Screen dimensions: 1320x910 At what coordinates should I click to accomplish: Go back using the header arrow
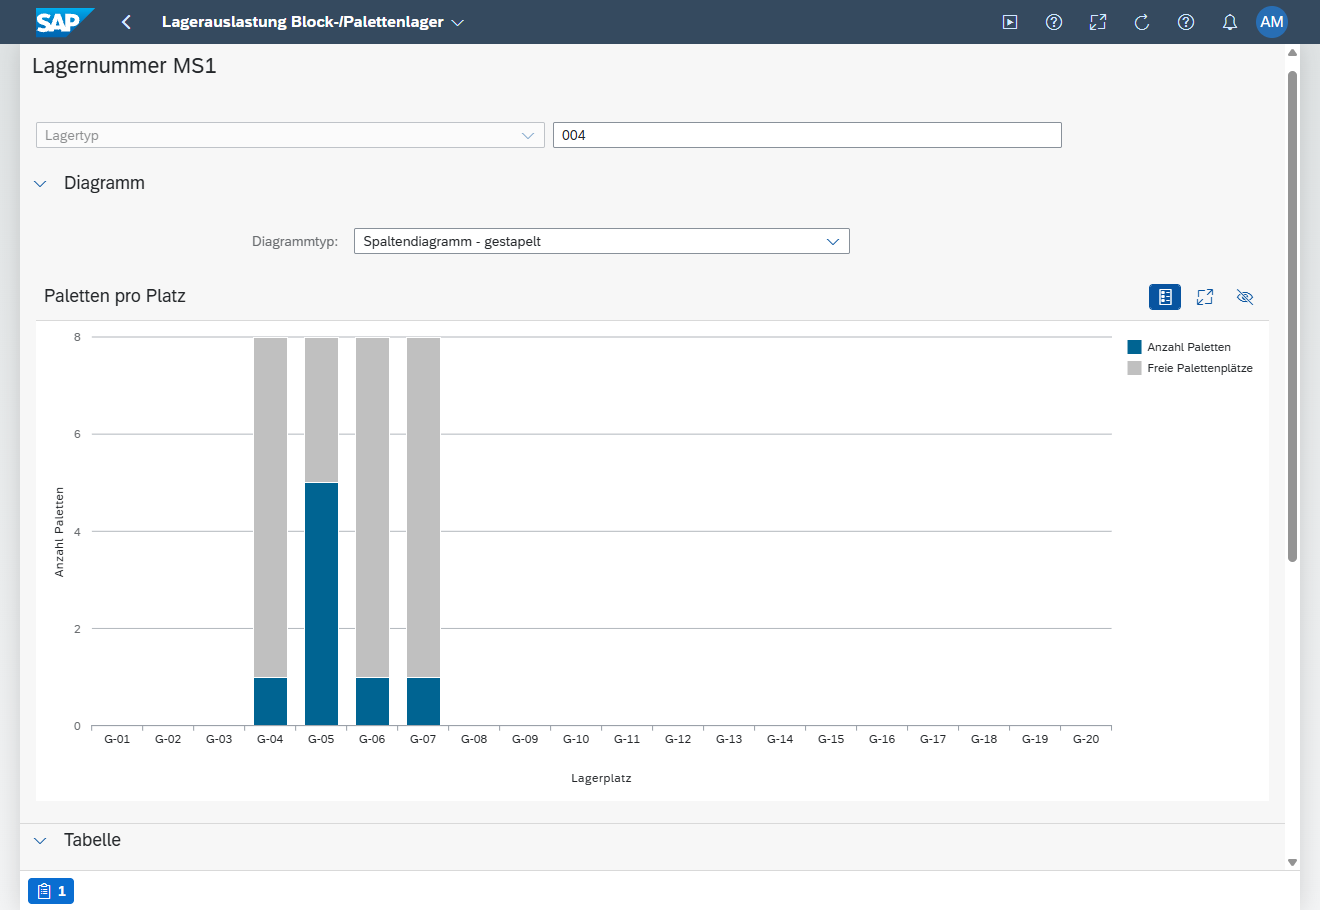click(x=126, y=22)
